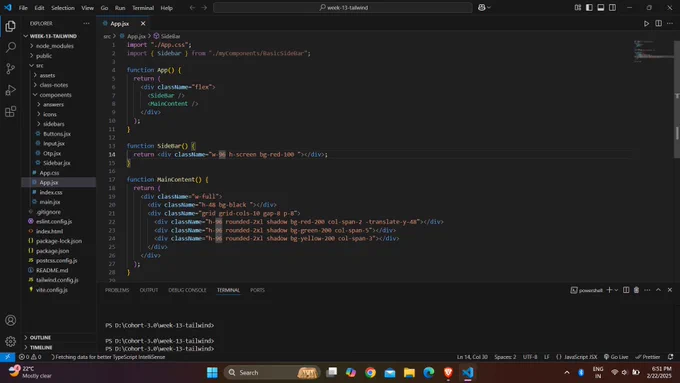Open the Explorer view in activity bar
The height and width of the screenshot is (383, 680).
click(x=10, y=26)
